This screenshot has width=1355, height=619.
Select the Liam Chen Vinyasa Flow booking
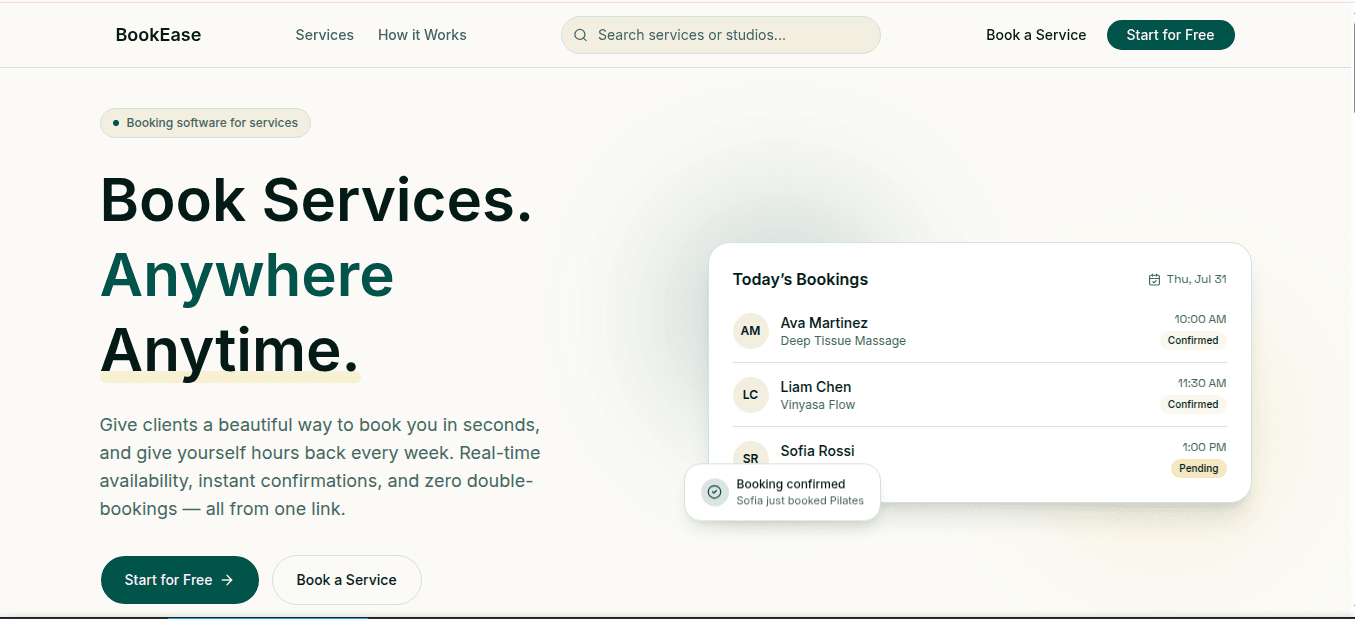[979, 395]
